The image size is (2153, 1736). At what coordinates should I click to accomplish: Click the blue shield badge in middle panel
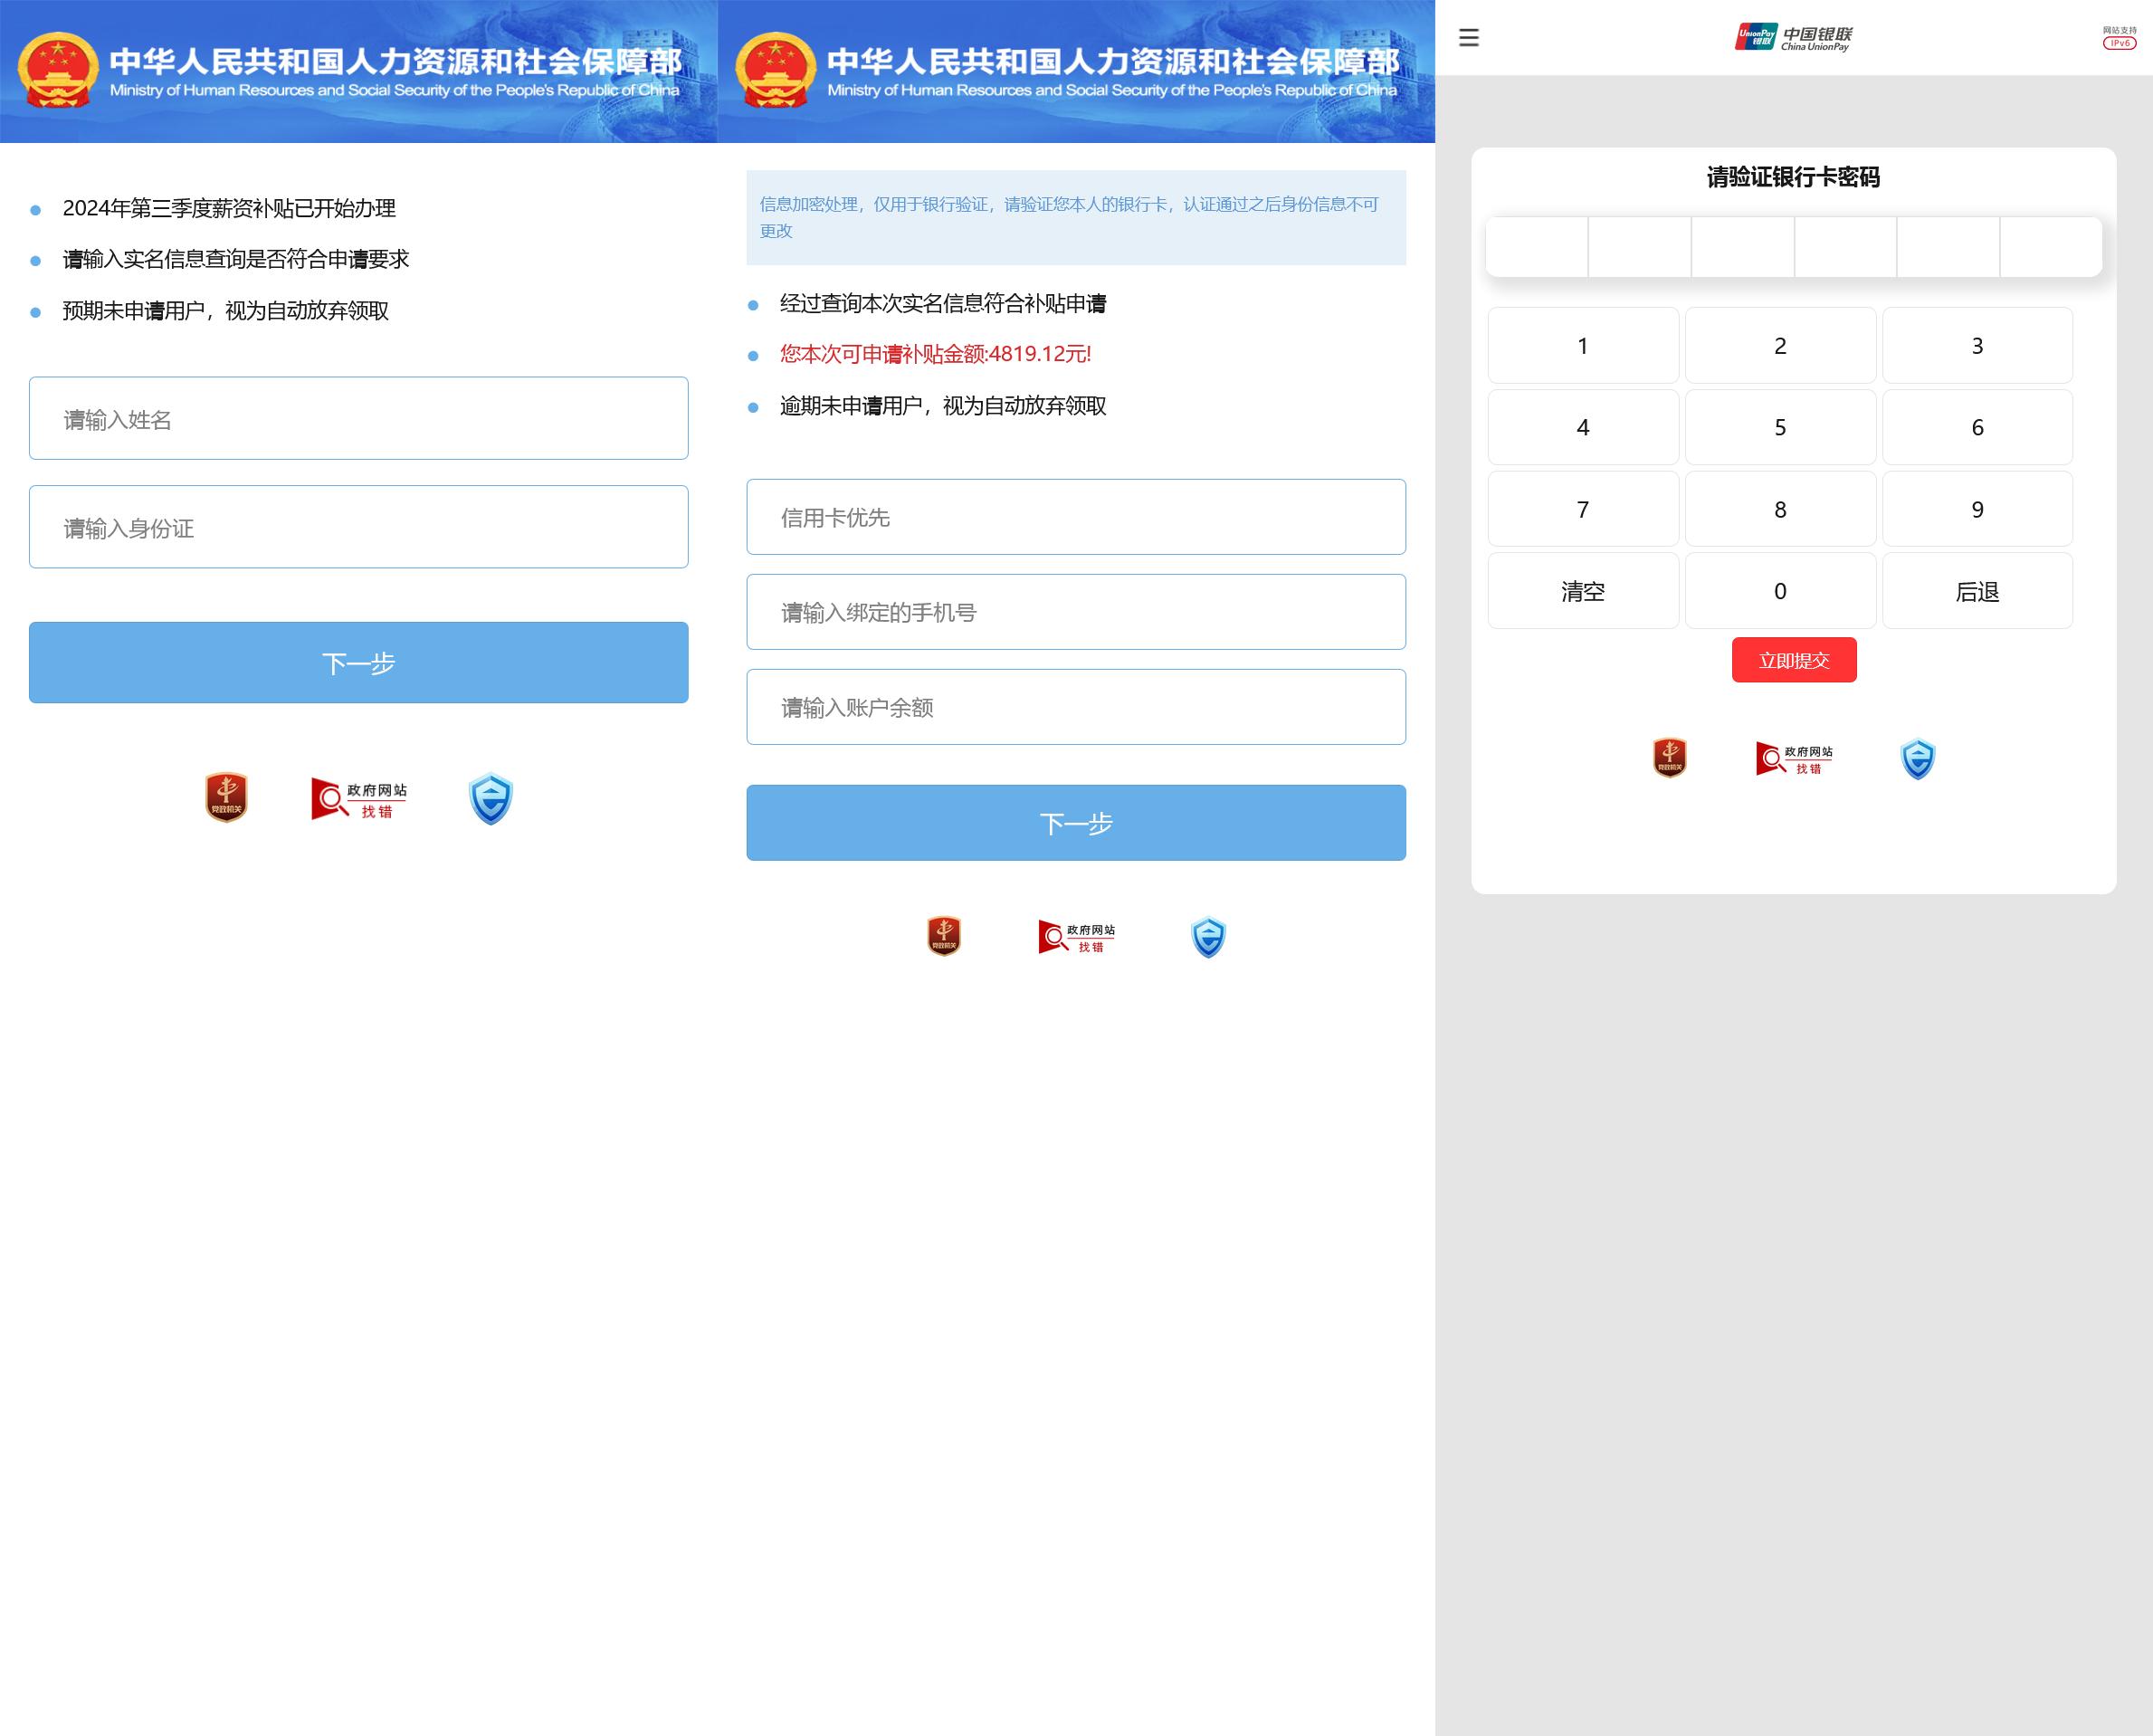1208,937
